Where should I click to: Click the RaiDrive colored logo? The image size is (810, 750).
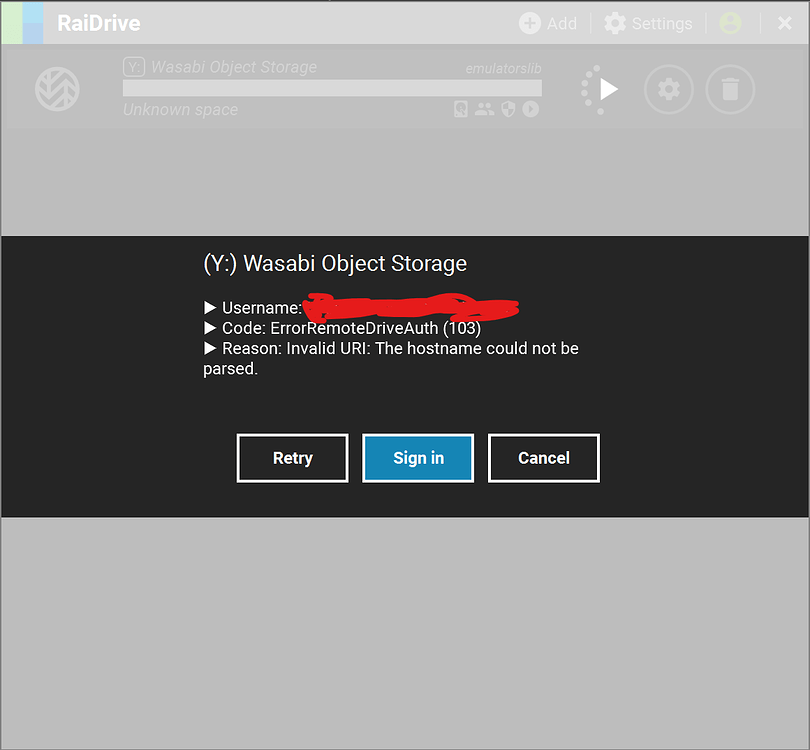point(23,23)
